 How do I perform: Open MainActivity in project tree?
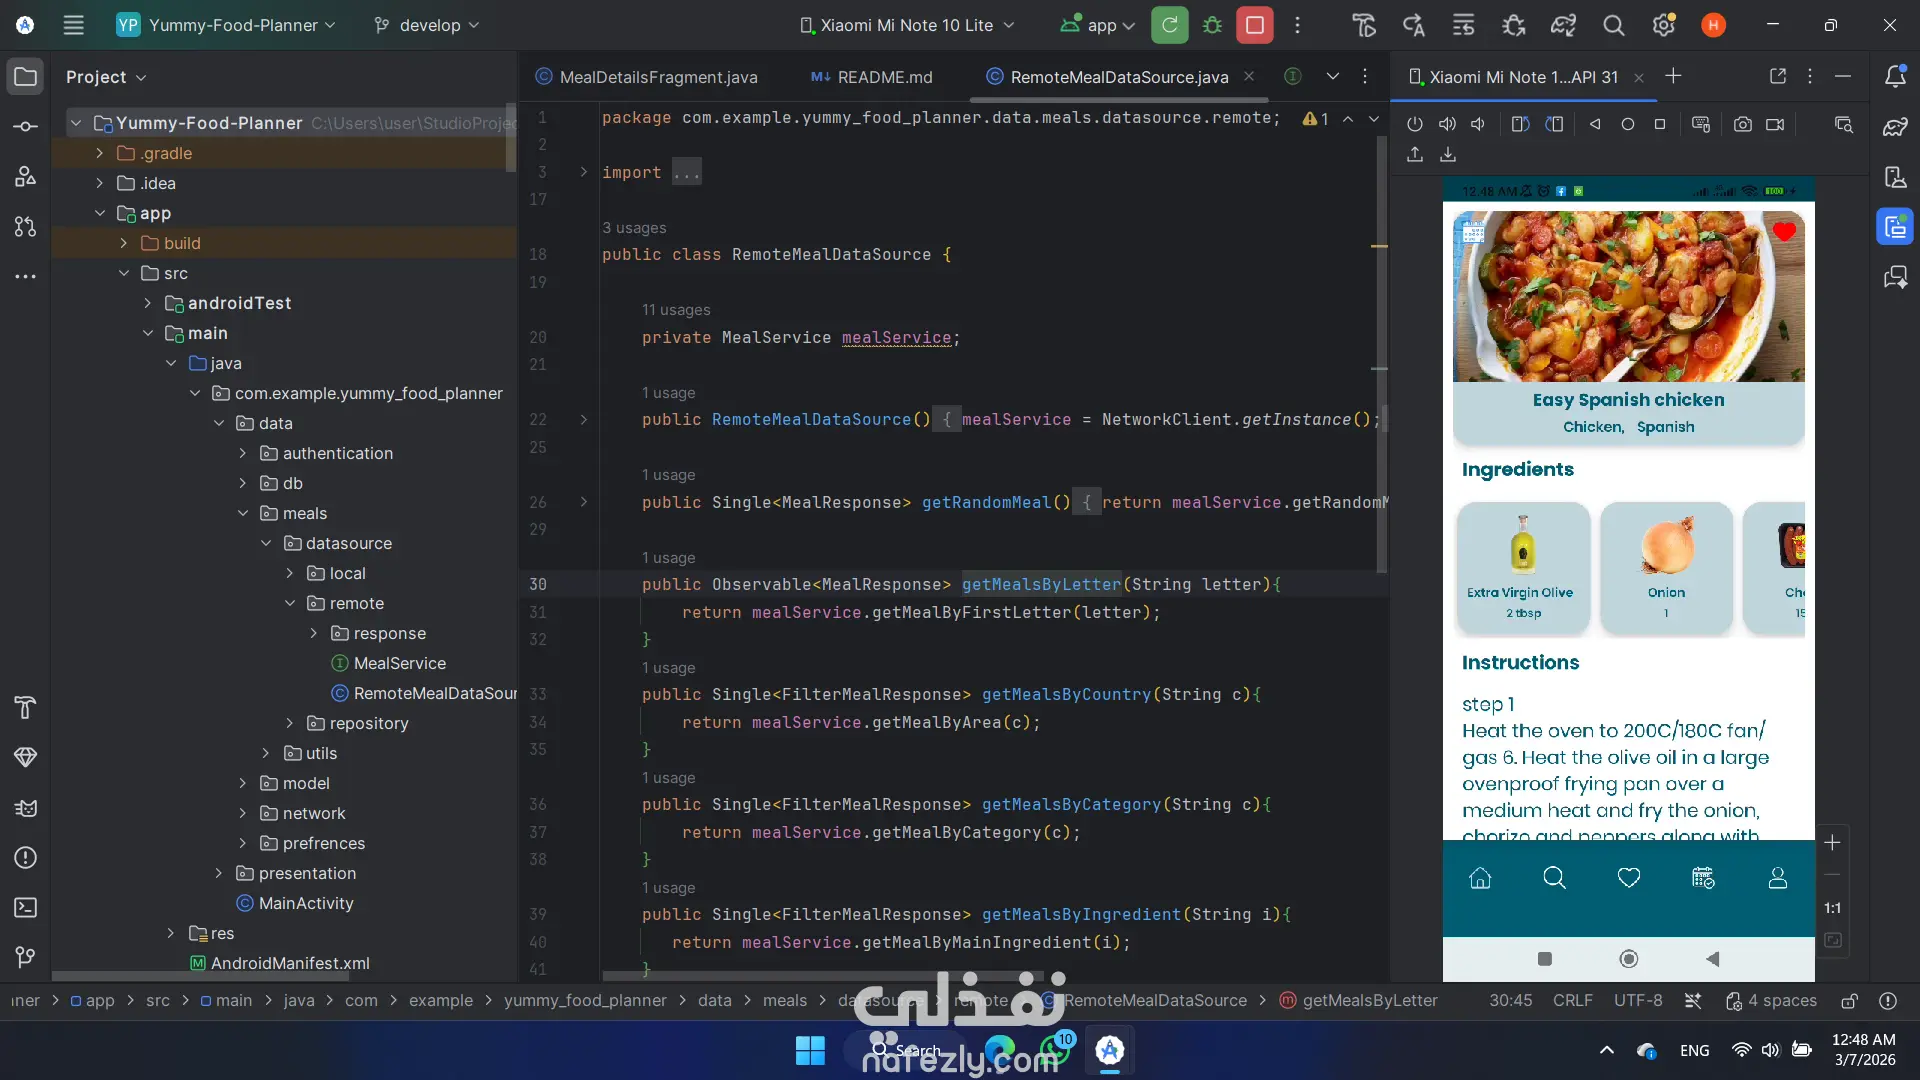tap(306, 903)
